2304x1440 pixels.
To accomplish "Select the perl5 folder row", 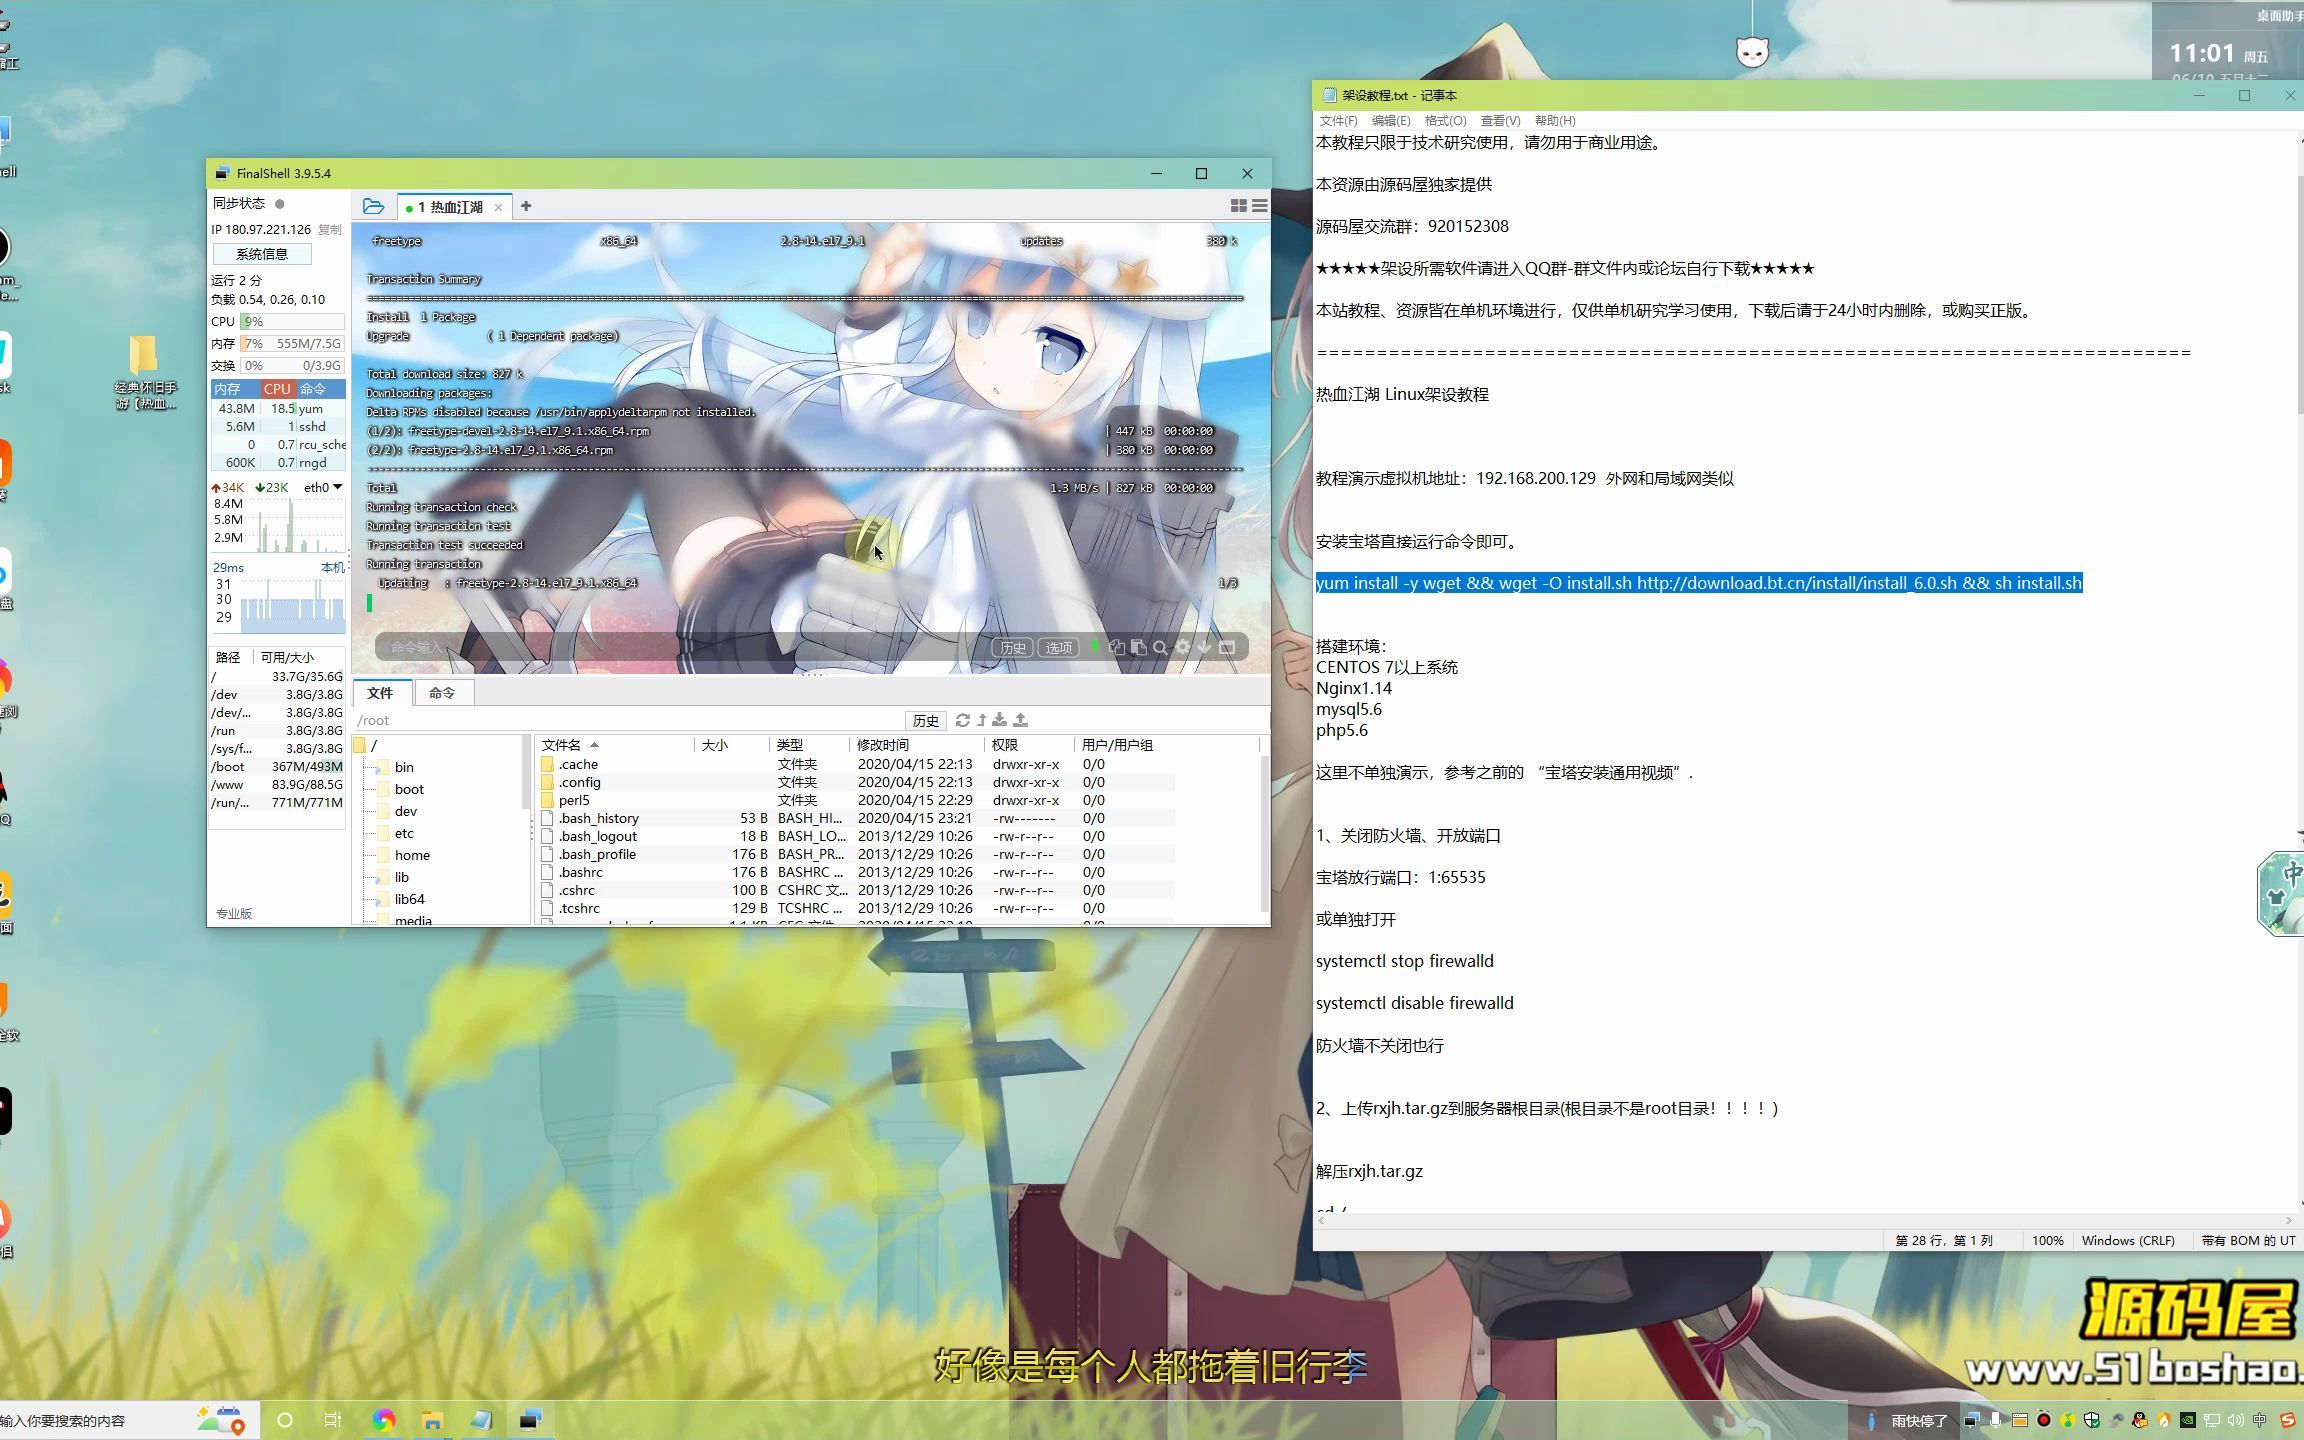I will pyautogui.click(x=857, y=800).
